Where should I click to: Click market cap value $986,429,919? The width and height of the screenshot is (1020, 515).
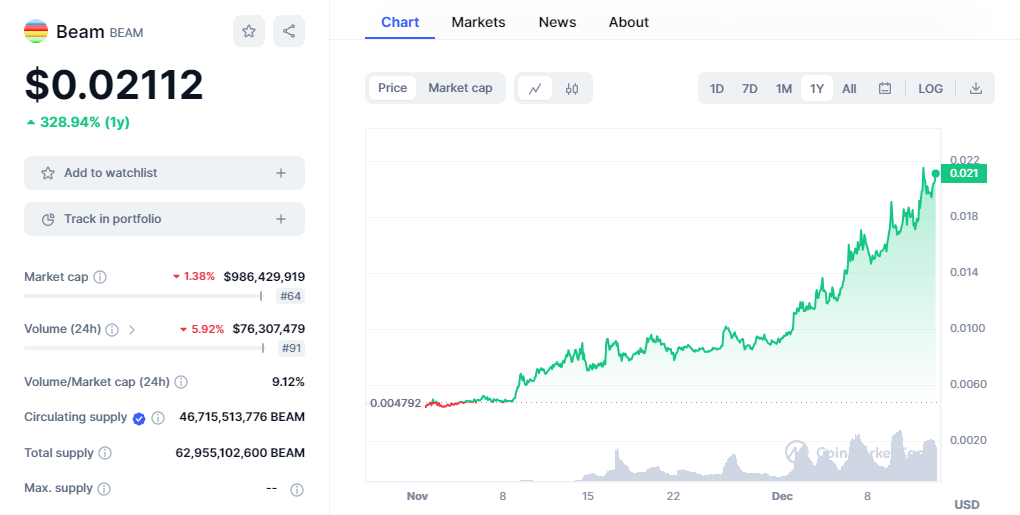point(264,277)
